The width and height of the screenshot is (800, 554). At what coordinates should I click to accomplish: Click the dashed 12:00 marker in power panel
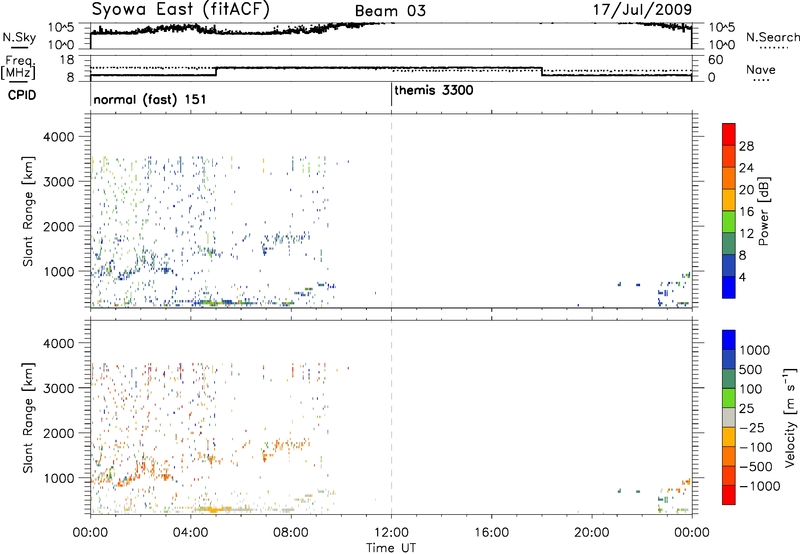pyautogui.click(x=391, y=211)
